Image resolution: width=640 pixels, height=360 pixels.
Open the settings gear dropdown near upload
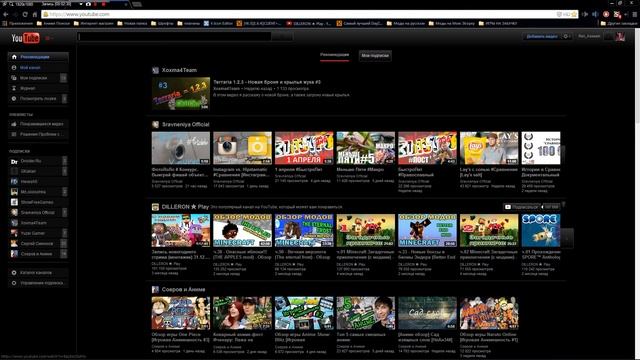pyautogui.click(x=567, y=36)
